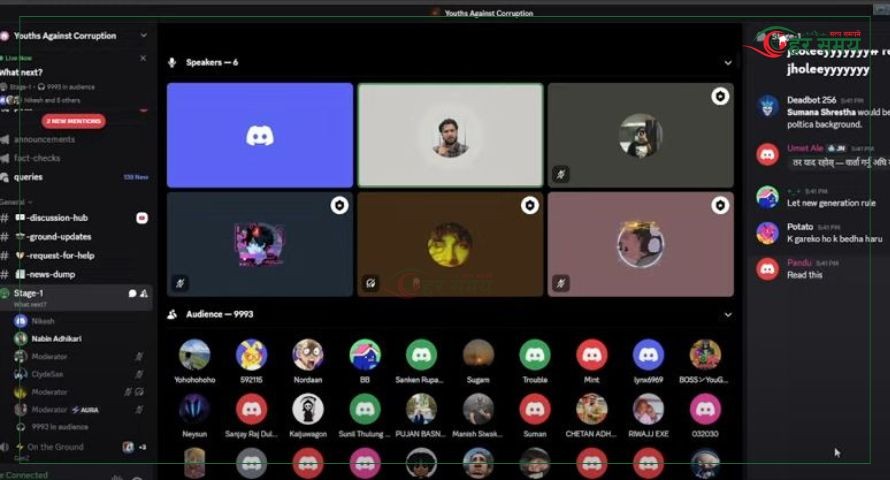Click the mute icon on bottom-middle speaker tile
The image size is (890, 480).
371,283
